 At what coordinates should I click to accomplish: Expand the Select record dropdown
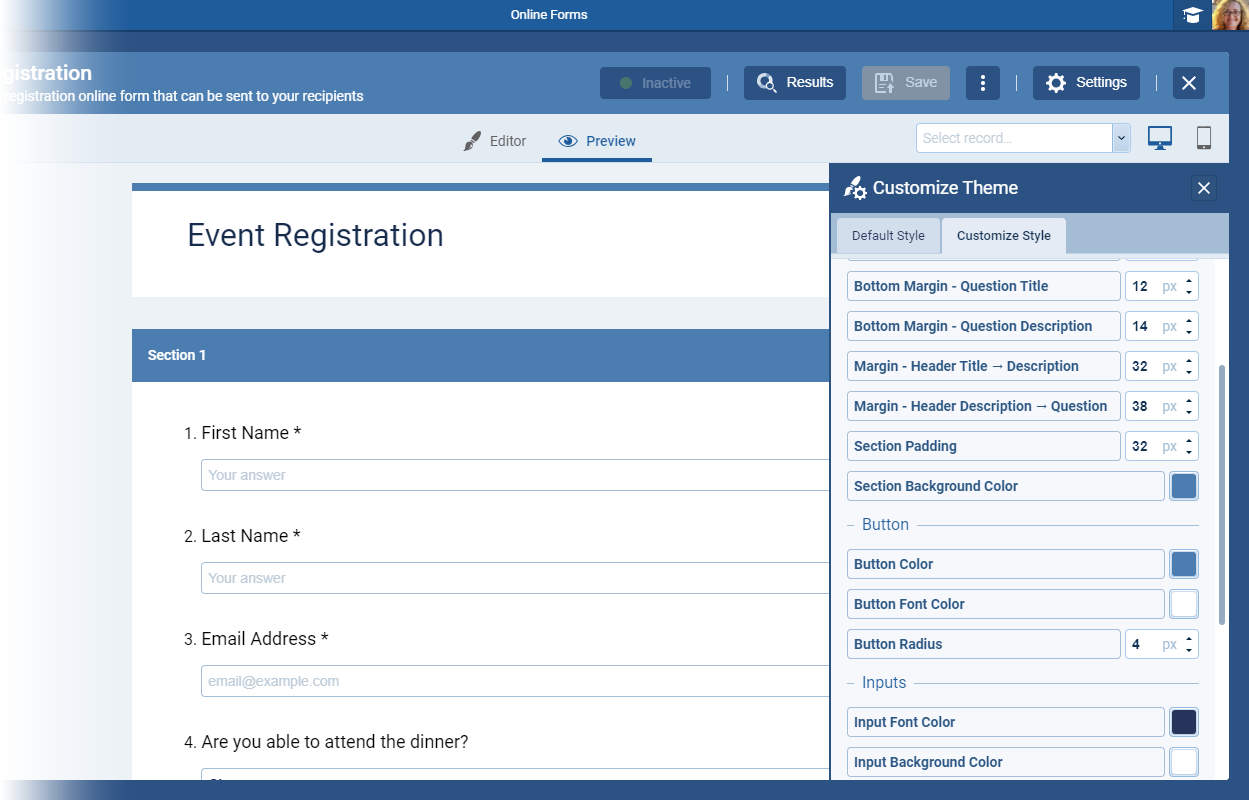click(x=1121, y=138)
